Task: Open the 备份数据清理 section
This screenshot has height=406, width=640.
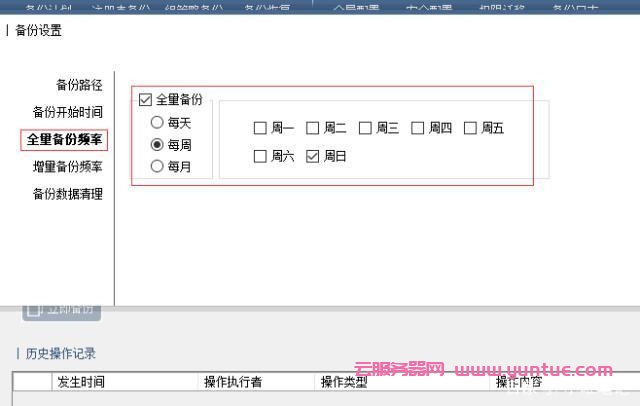Action: (67, 194)
